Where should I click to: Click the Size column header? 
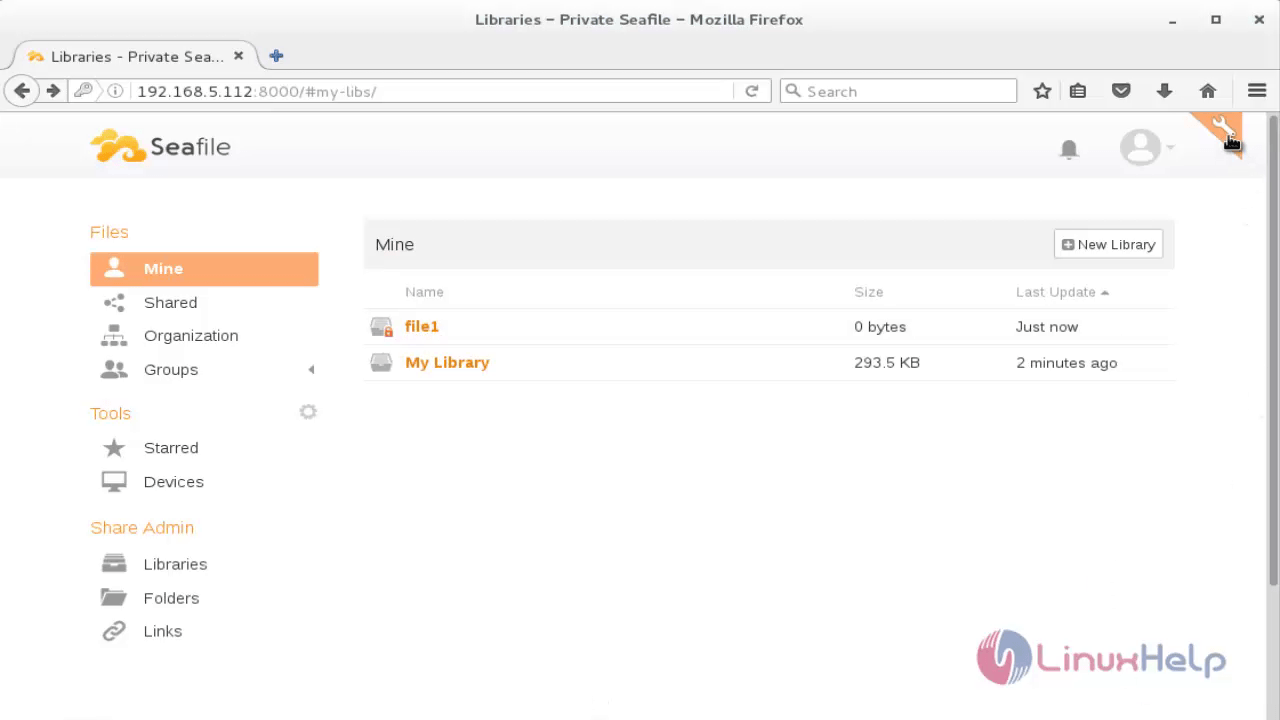coord(868,292)
